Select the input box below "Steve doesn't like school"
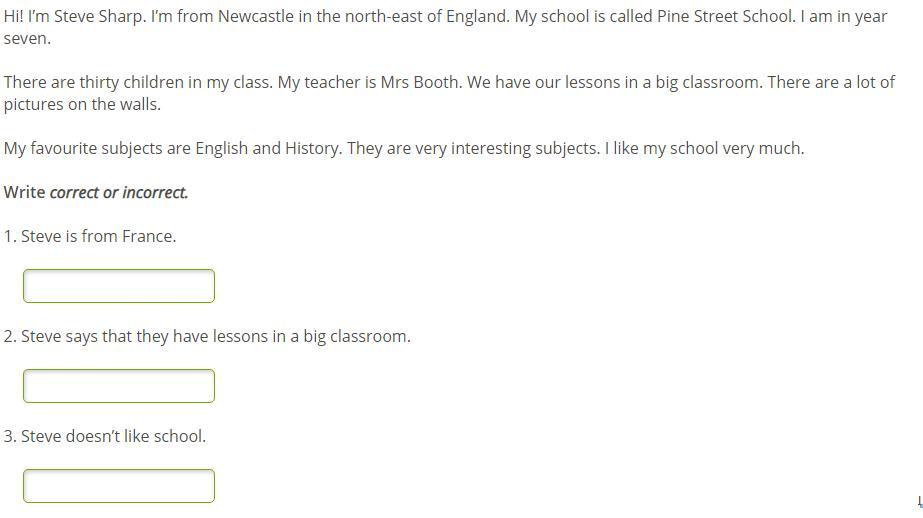The height and width of the screenshot is (518, 923). tap(119, 486)
